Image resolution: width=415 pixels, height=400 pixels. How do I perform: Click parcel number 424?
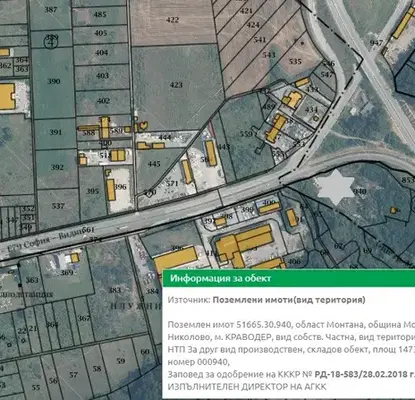coord(253,25)
